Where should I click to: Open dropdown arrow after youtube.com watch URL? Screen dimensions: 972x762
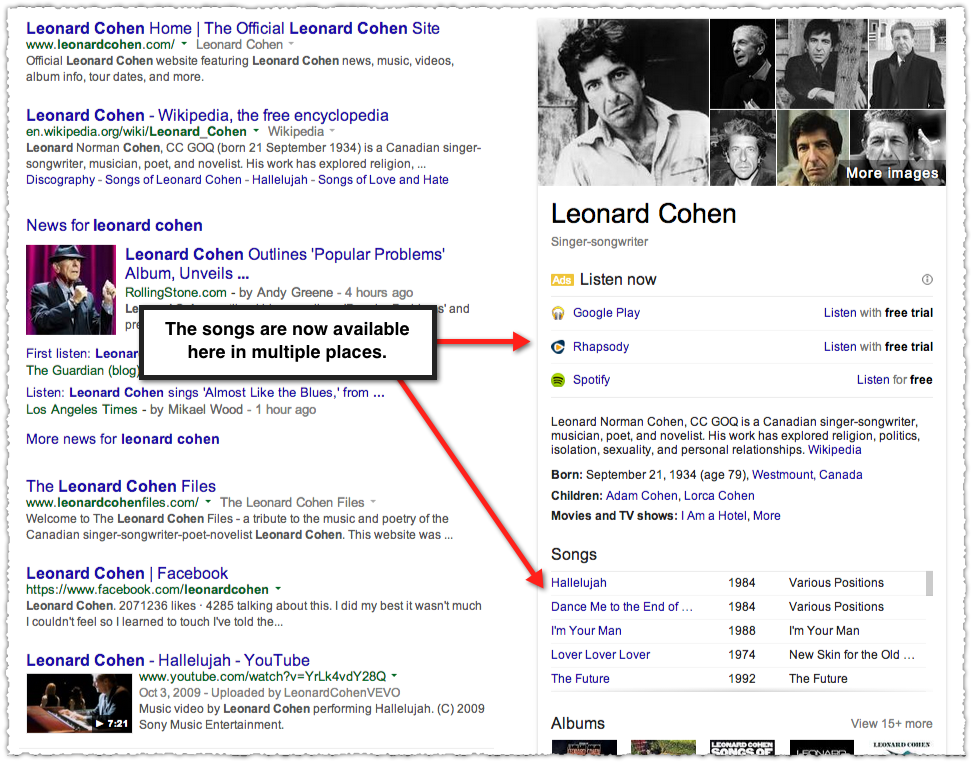394,675
